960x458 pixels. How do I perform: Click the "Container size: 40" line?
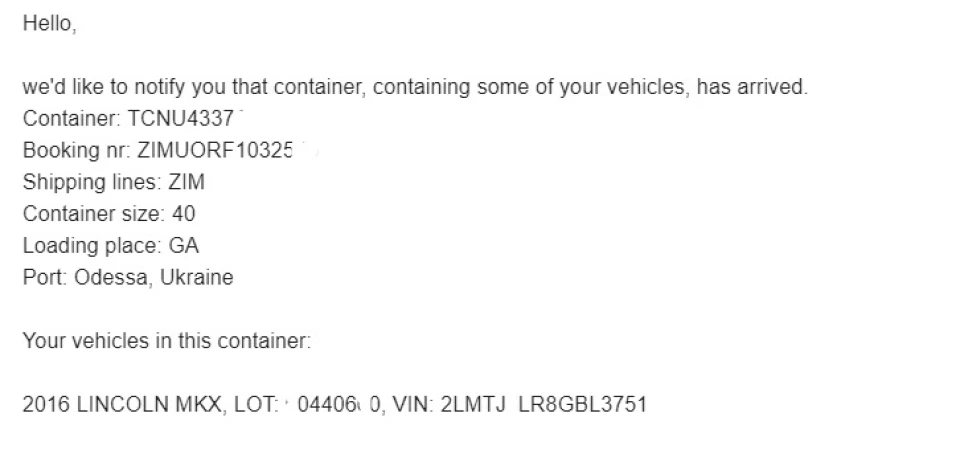pos(109,214)
